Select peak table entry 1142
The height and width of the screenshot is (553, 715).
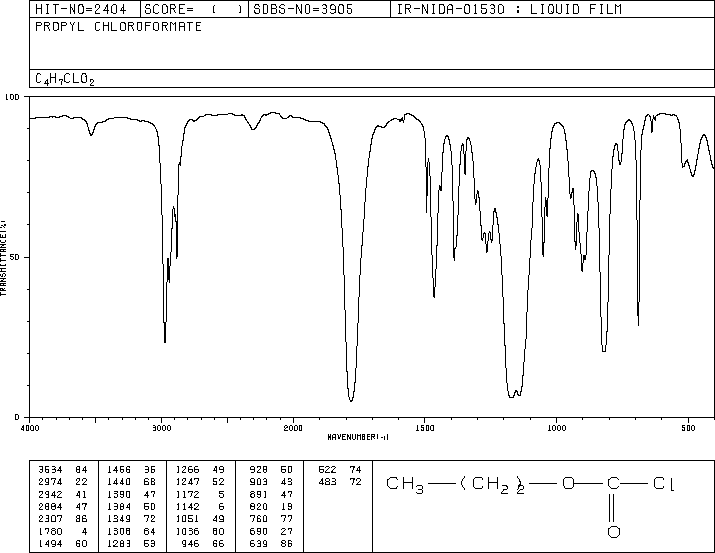[x=200, y=506]
